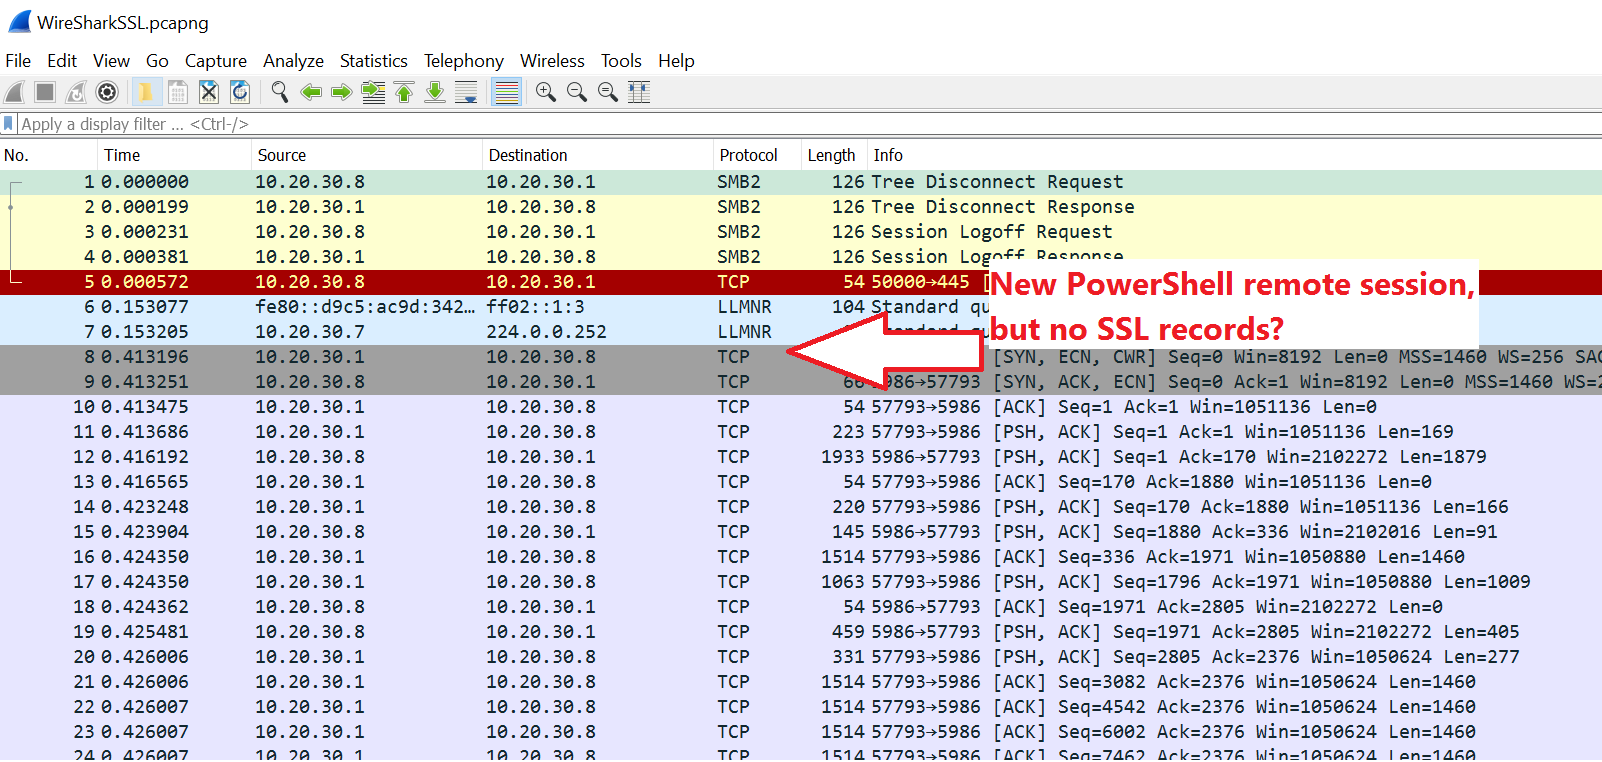1602x762 pixels.
Task: Select packet 17 with Len=1009
Action: 801,582
